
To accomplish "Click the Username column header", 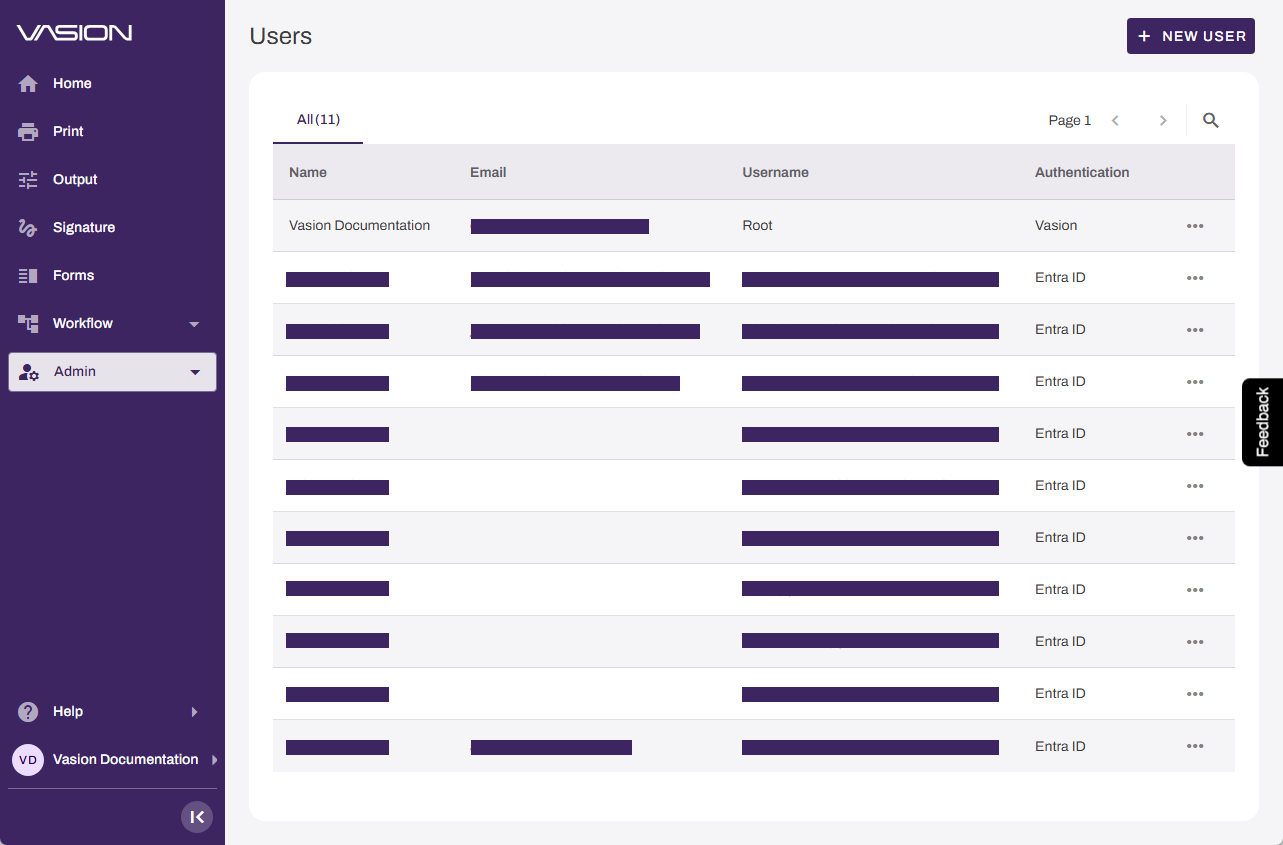I will click(775, 172).
